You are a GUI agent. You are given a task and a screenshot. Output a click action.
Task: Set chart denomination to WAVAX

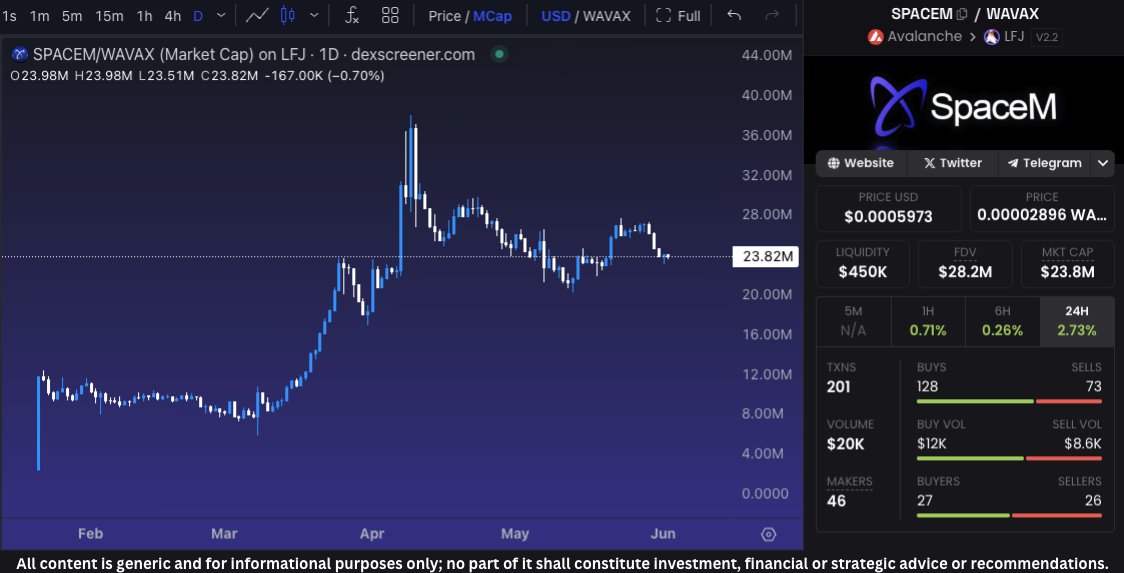point(606,16)
